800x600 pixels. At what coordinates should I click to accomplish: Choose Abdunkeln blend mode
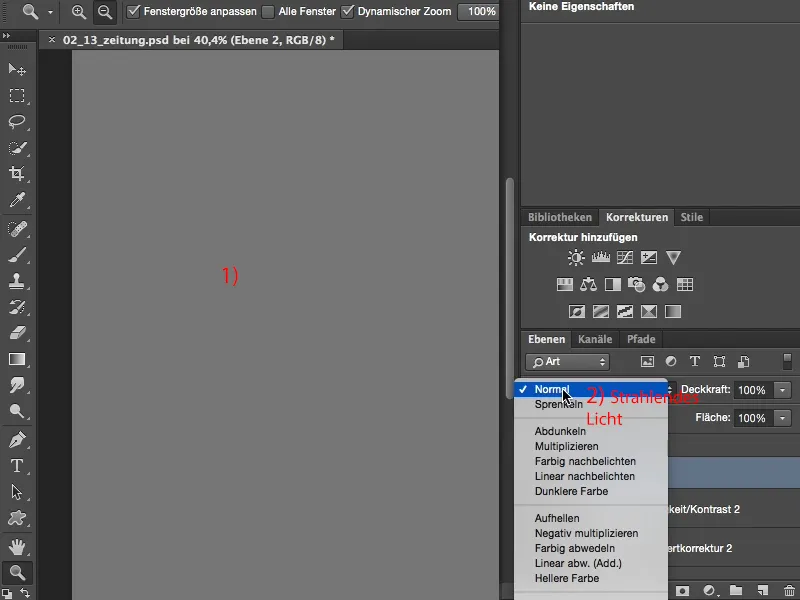[x=560, y=431]
